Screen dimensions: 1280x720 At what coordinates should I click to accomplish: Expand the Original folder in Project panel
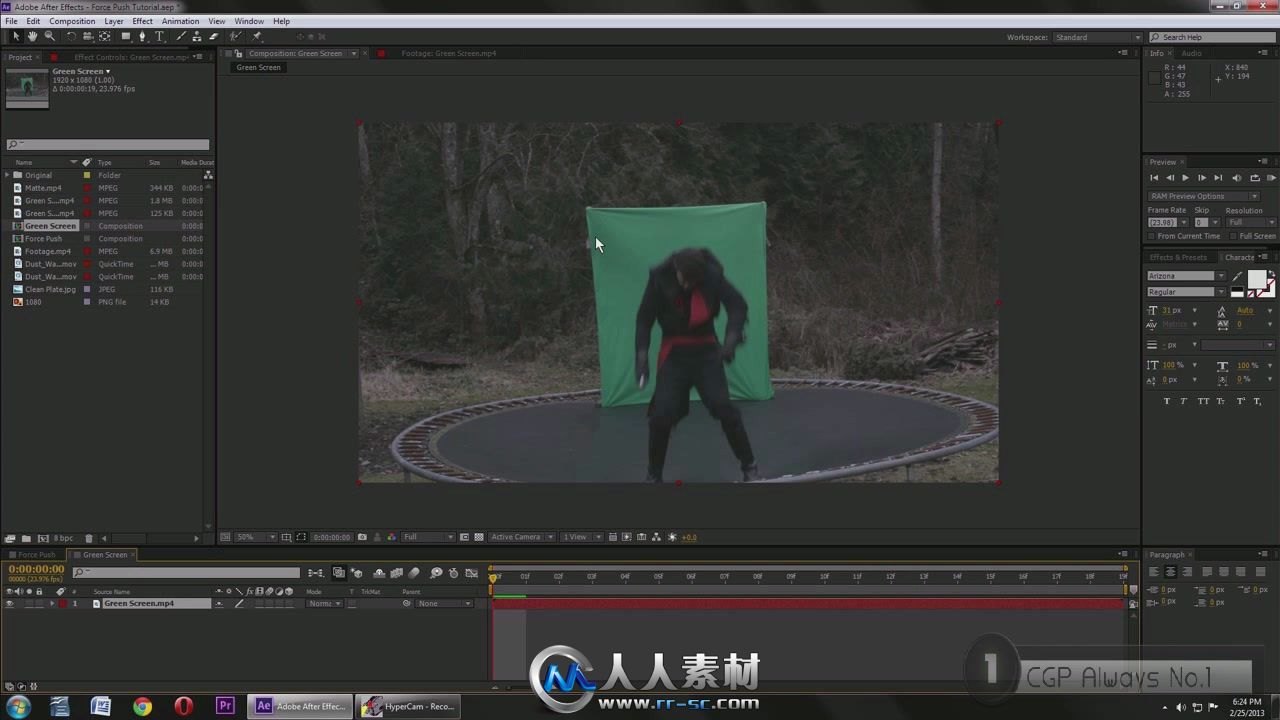point(8,175)
